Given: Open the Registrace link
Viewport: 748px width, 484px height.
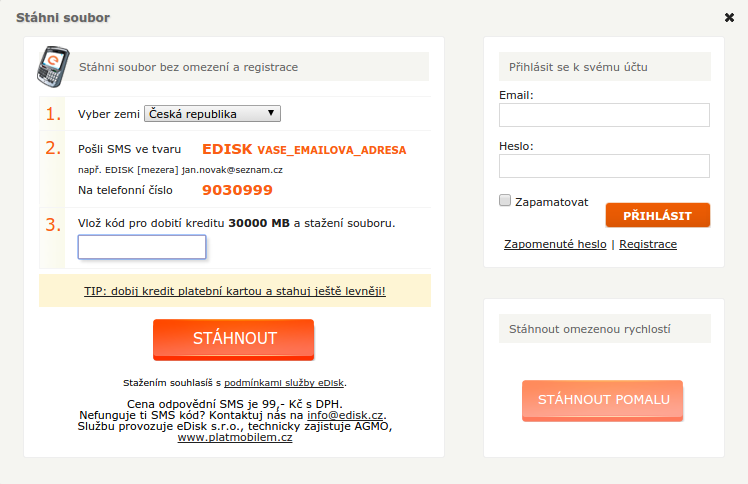Looking at the screenshot, I should pos(648,244).
